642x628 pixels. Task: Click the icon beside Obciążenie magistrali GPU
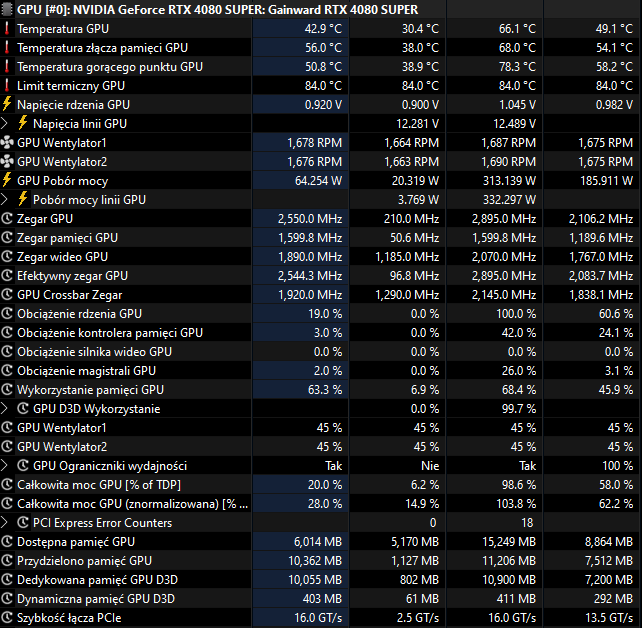tap(7, 370)
